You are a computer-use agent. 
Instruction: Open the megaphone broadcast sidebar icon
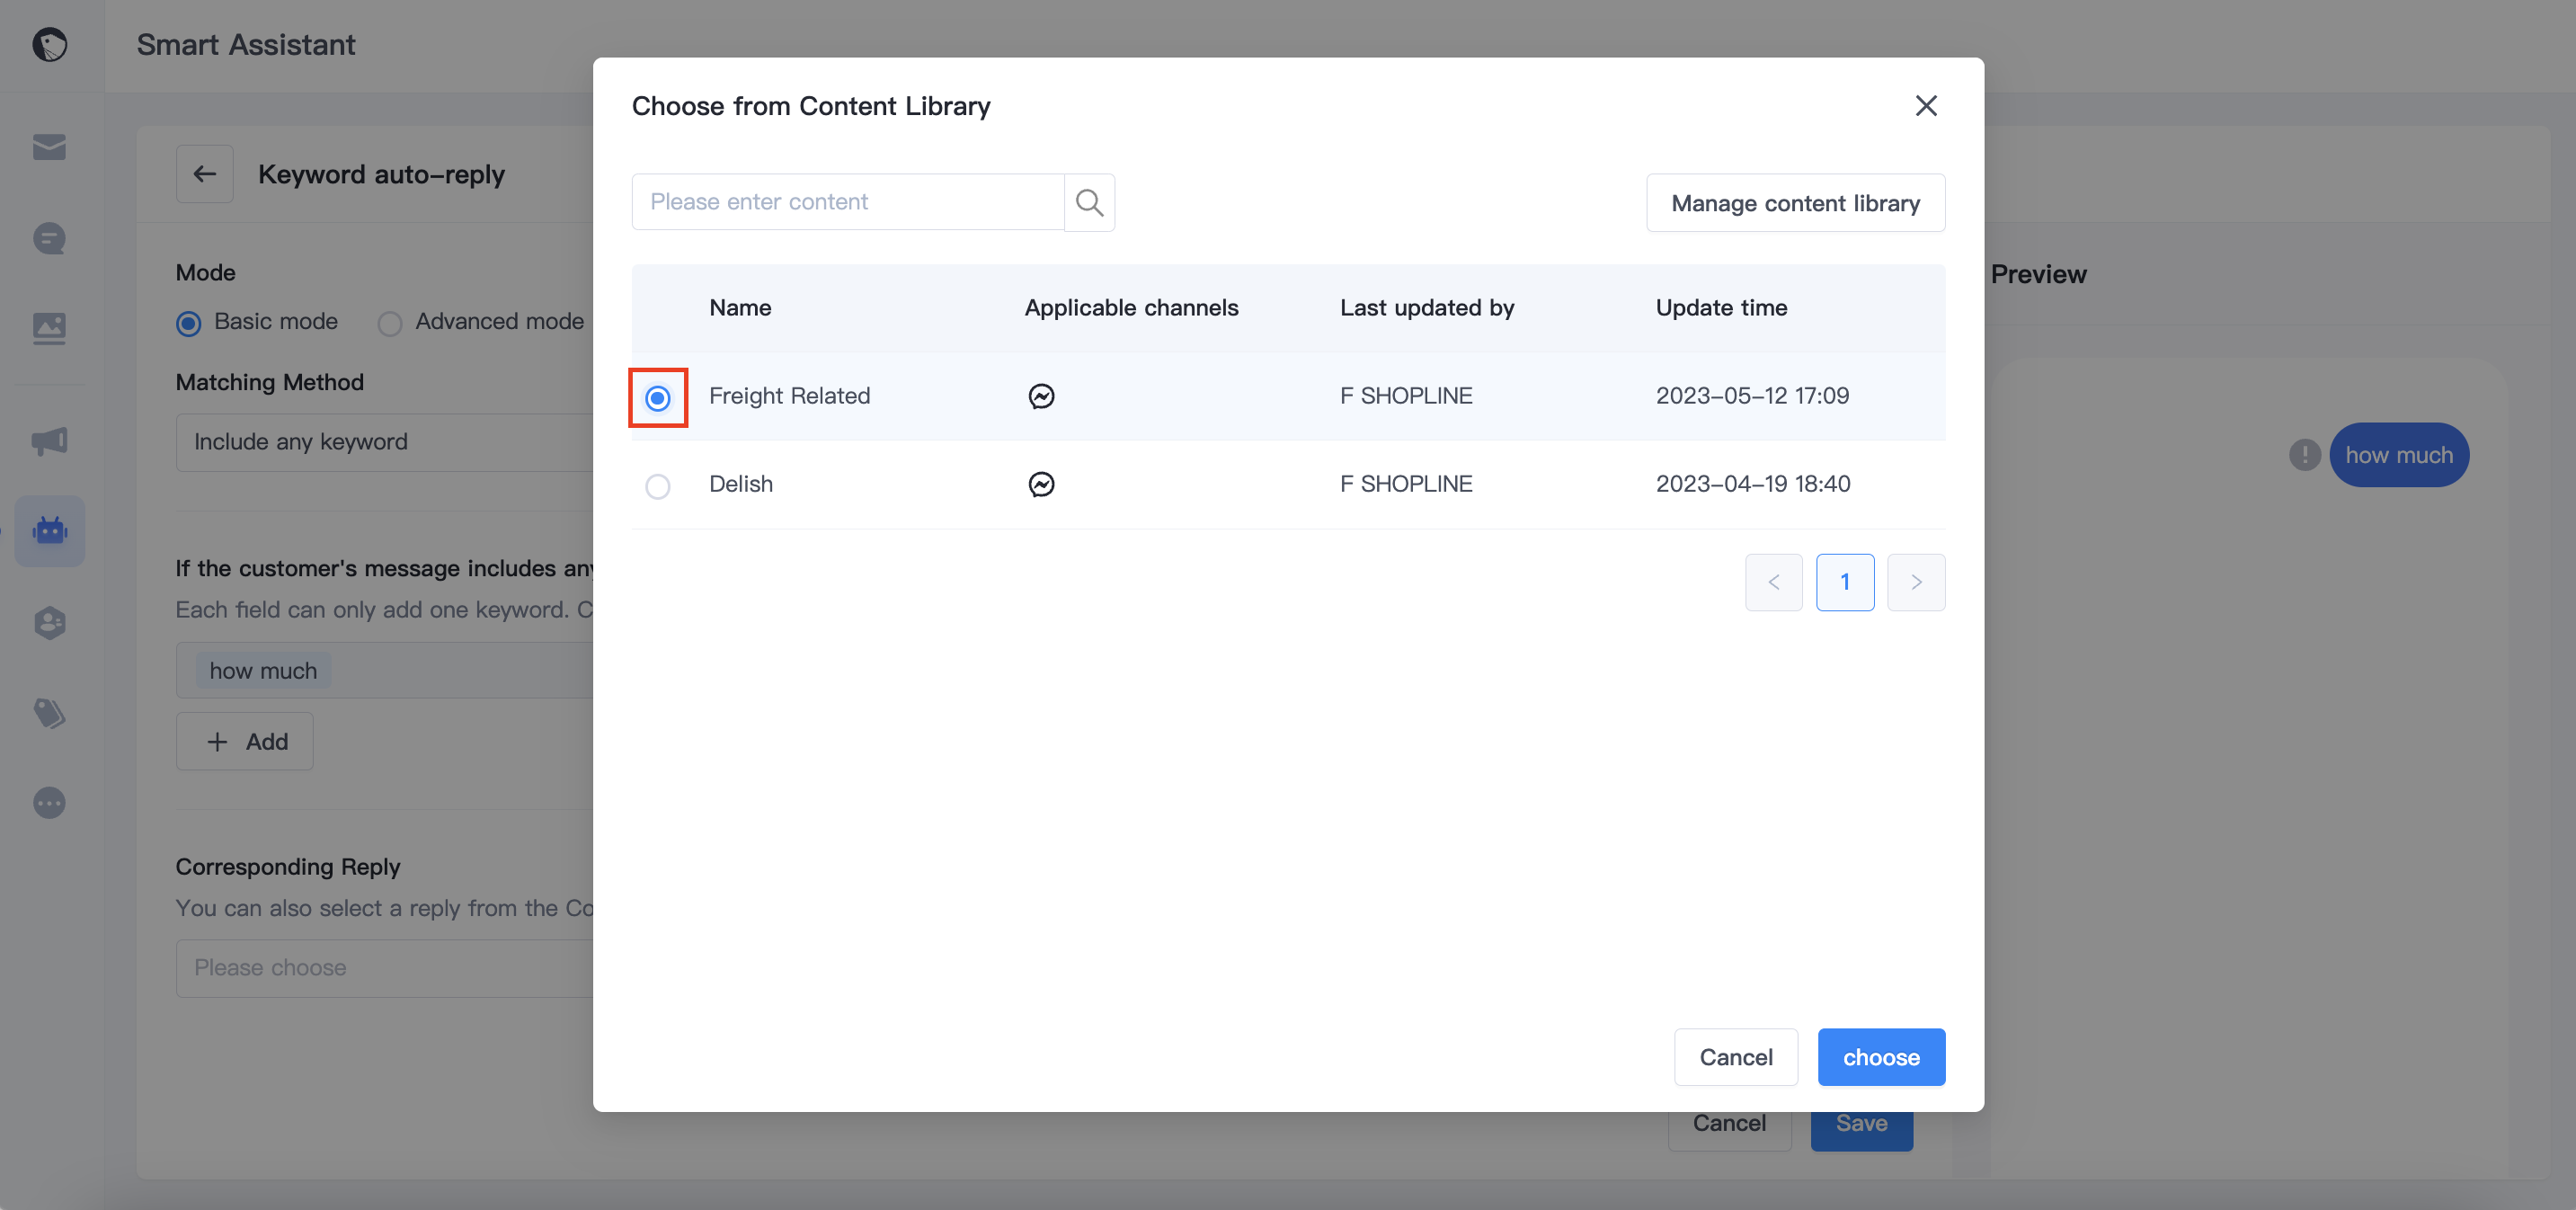click(x=50, y=441)
